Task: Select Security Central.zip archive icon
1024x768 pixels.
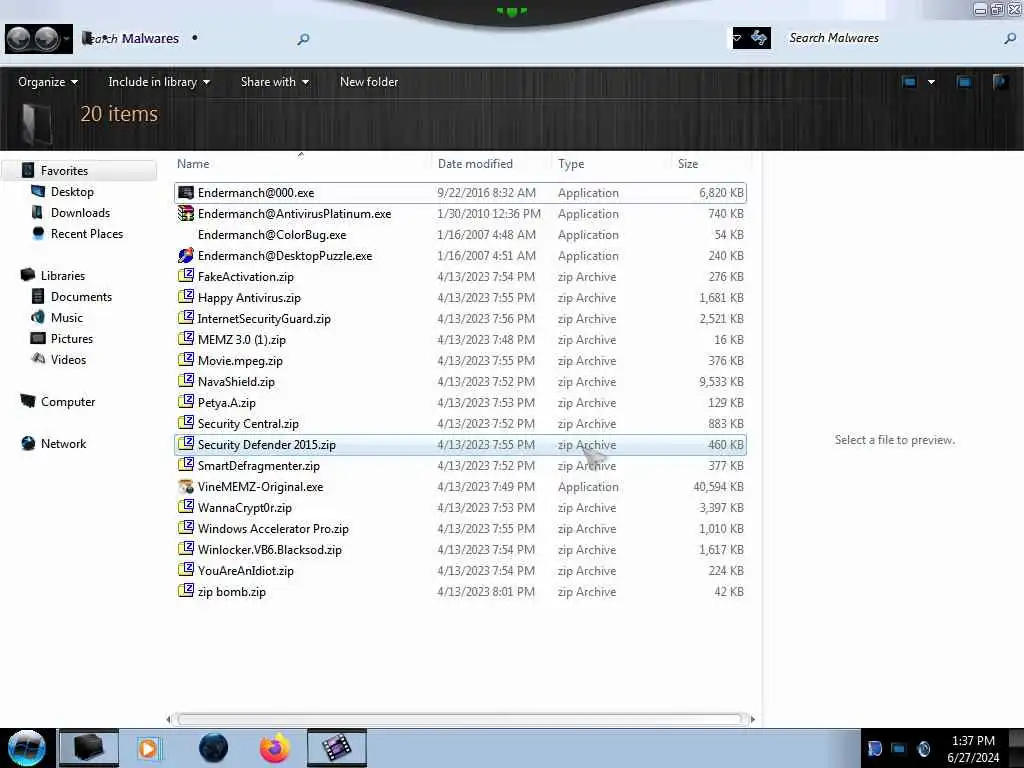Action: tap(186, 423)
